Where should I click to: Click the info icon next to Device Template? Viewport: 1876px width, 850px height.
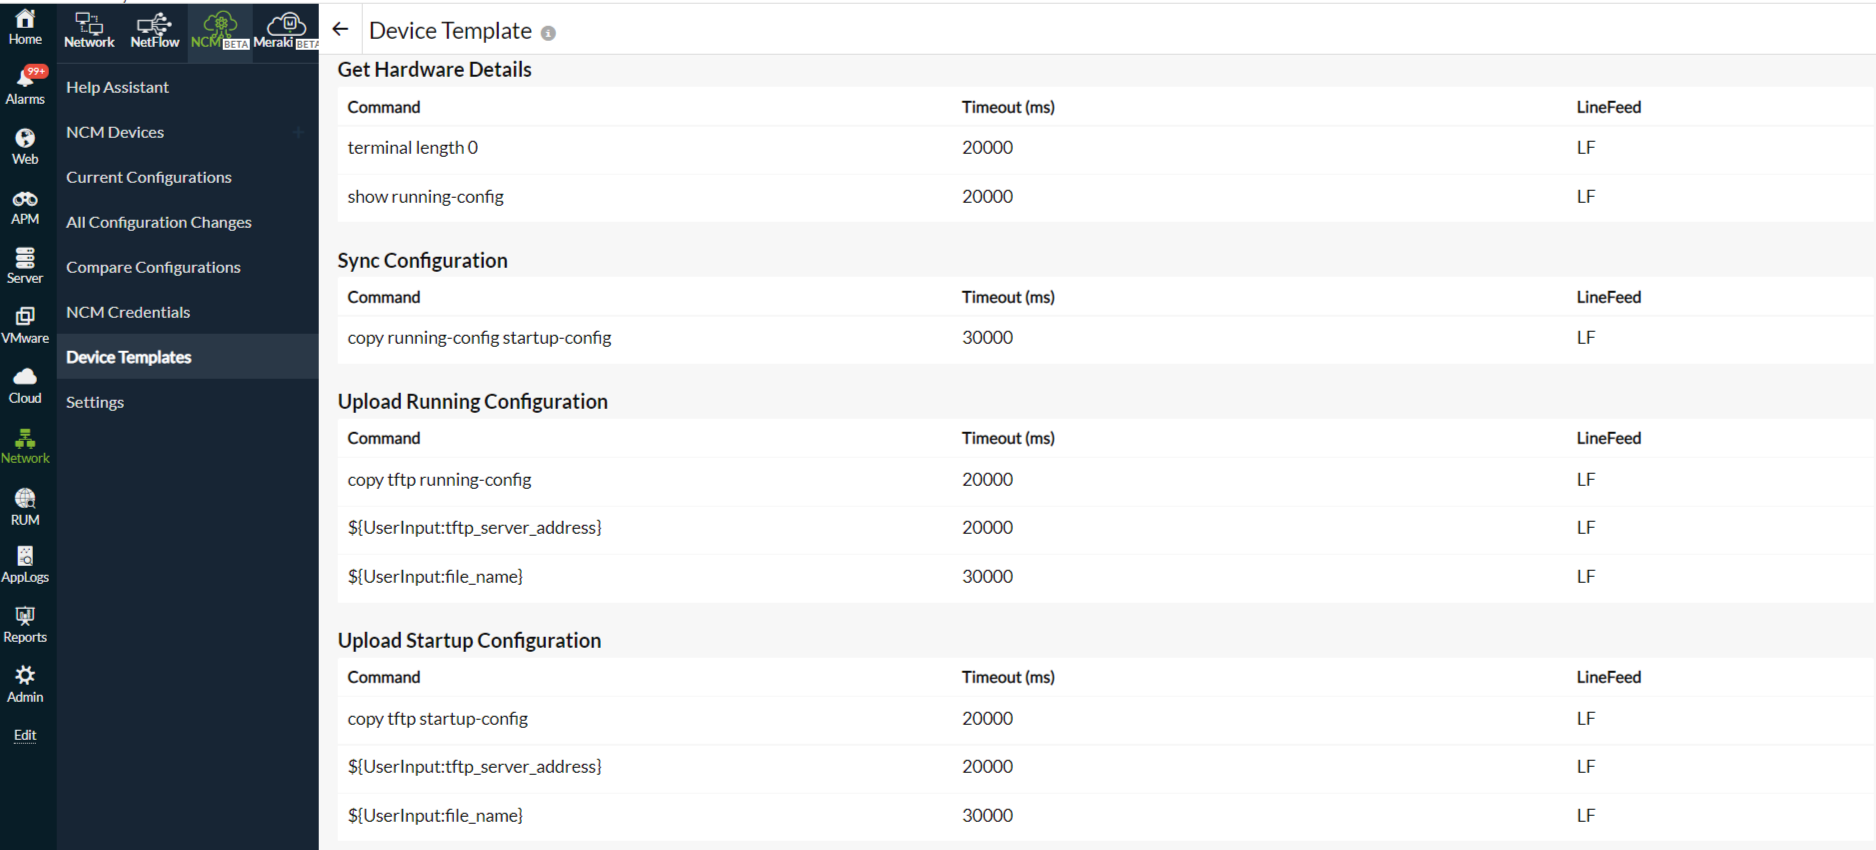(548, 33)
